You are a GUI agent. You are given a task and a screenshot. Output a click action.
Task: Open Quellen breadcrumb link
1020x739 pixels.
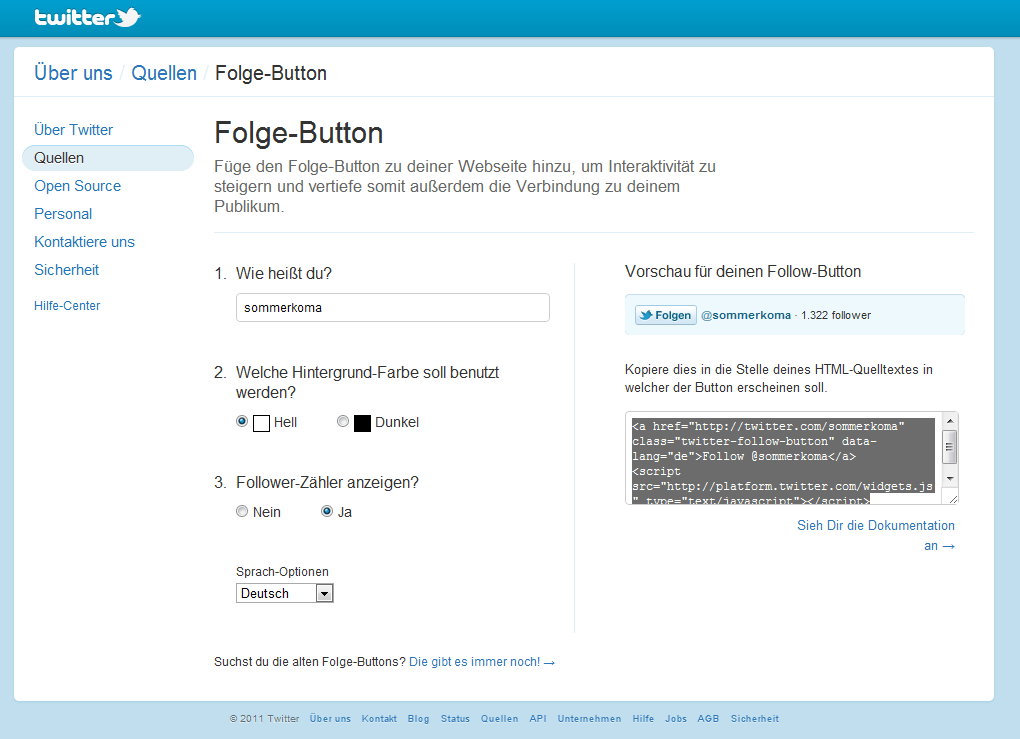coord(164,73)
